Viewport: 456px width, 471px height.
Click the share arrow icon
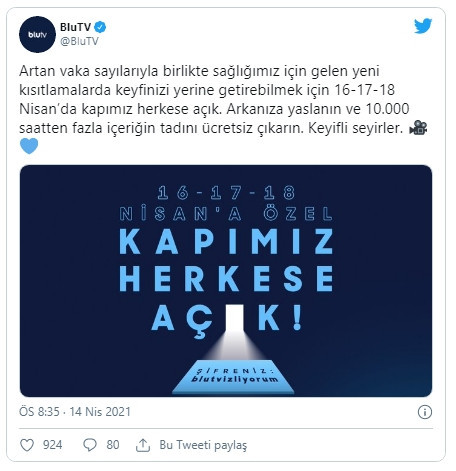143,445
